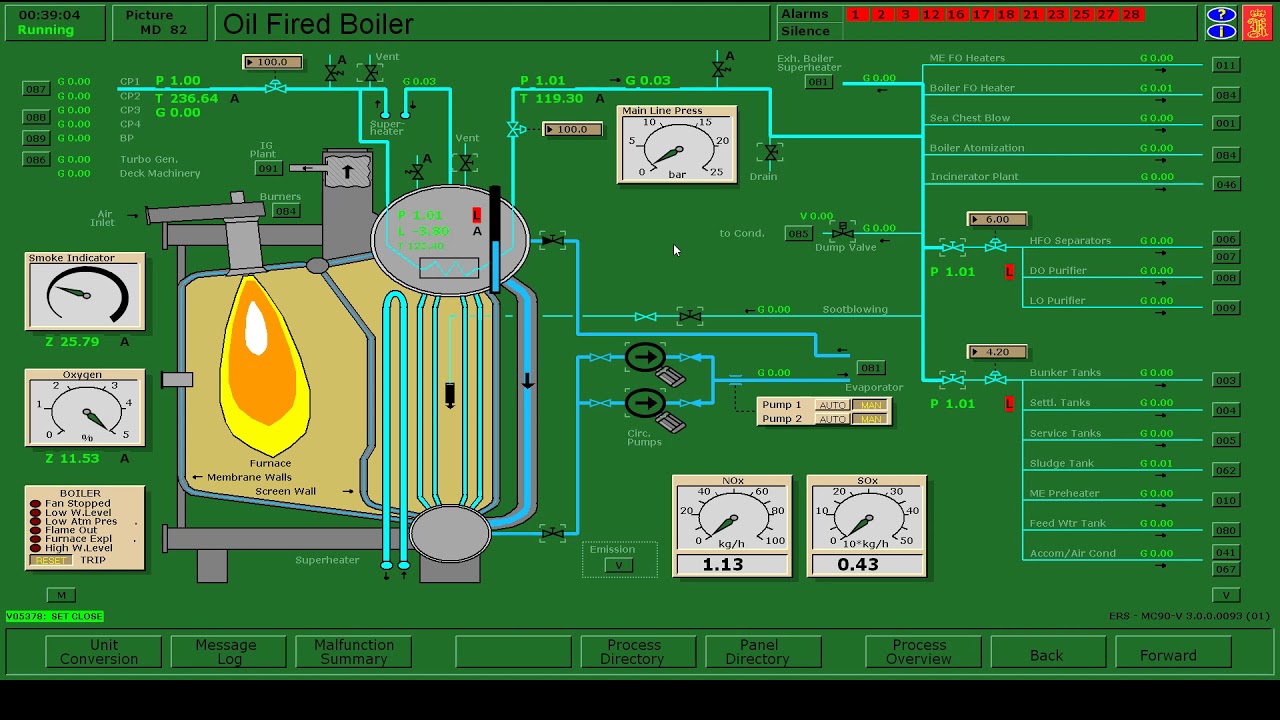
Task: Click lower circulation pump icon
Action: click(645, 403)
